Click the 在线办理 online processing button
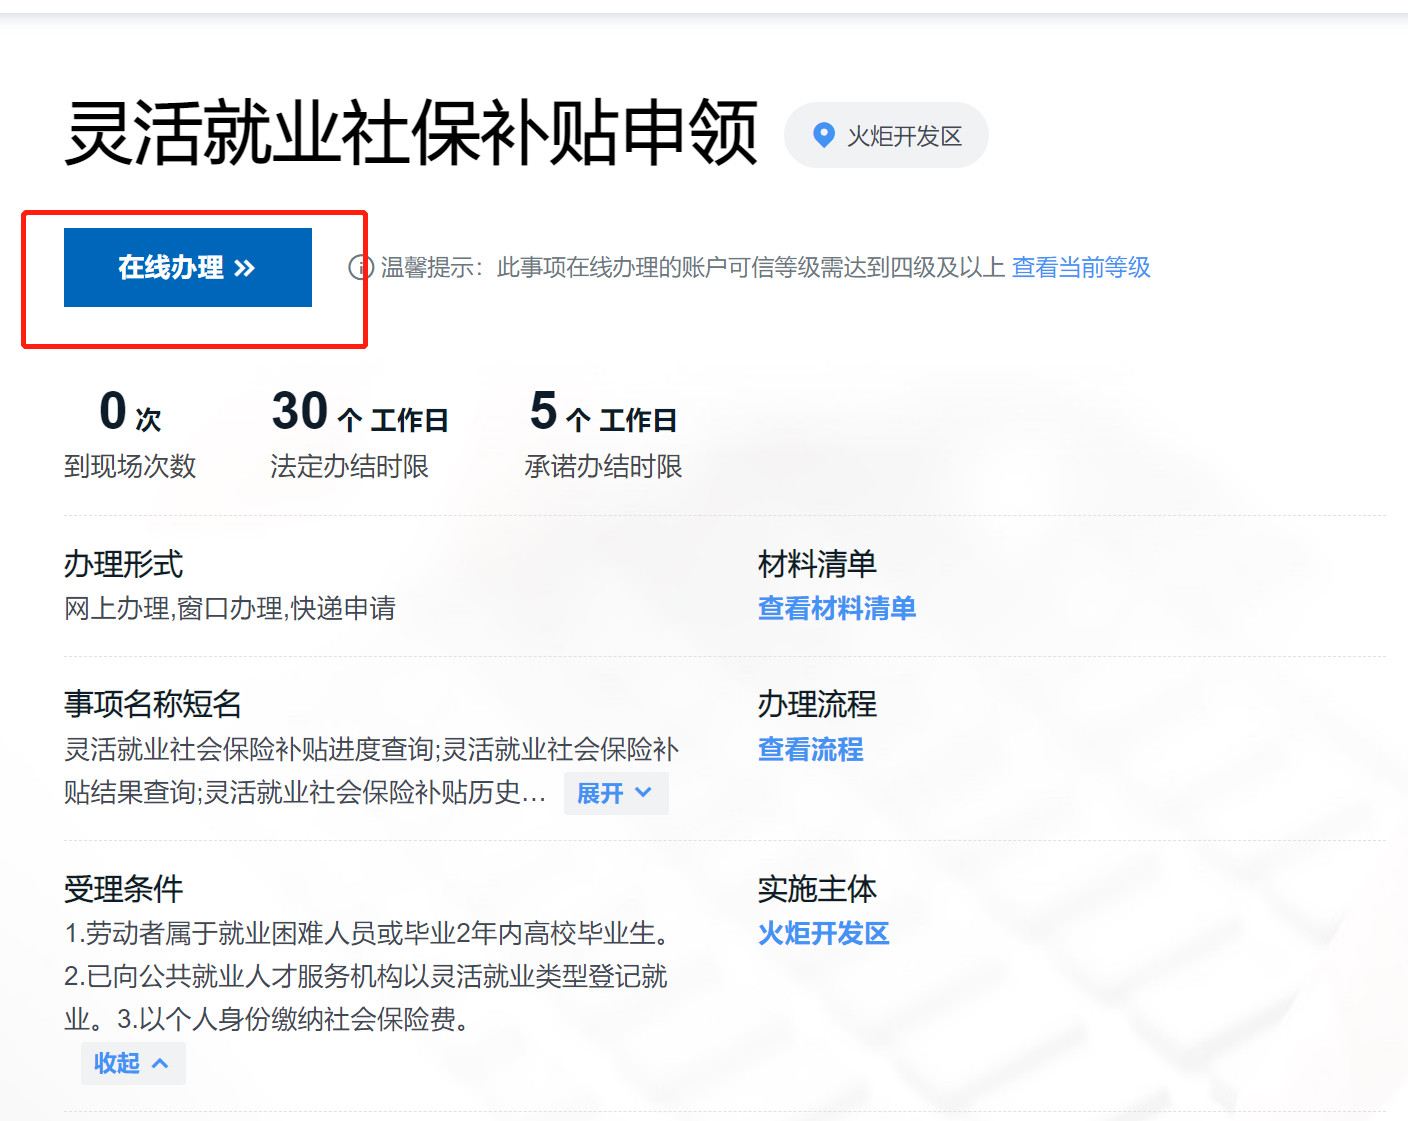The image size is (1408, 1121). click(x=187, y=267)
